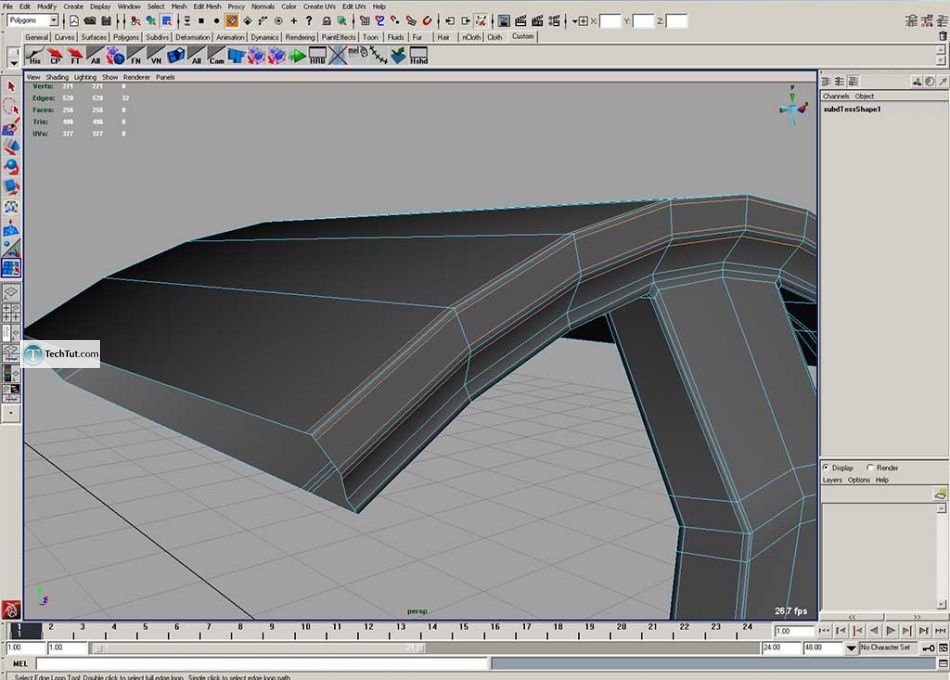Click the Hshd shelf button
This screenshot has height=680, width=950.
coord(418,56)
